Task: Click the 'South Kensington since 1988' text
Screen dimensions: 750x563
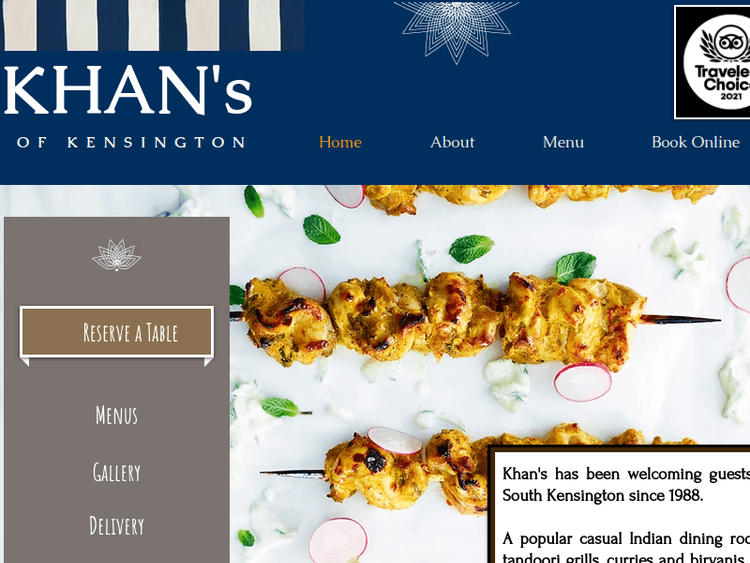Action: [603, 496]
